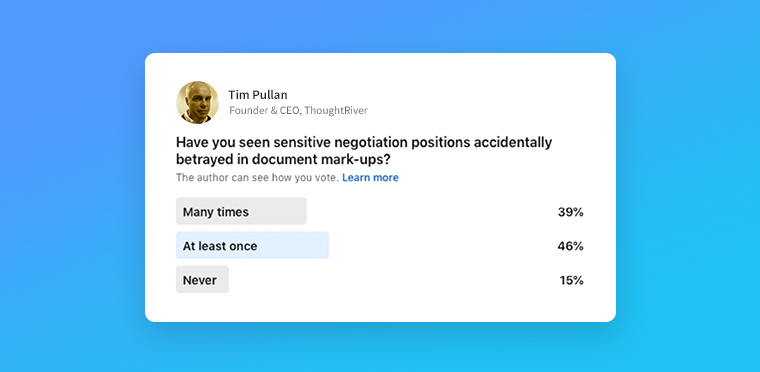
Task: Click blank card area beneath the Never option
Action: [380, 307]
